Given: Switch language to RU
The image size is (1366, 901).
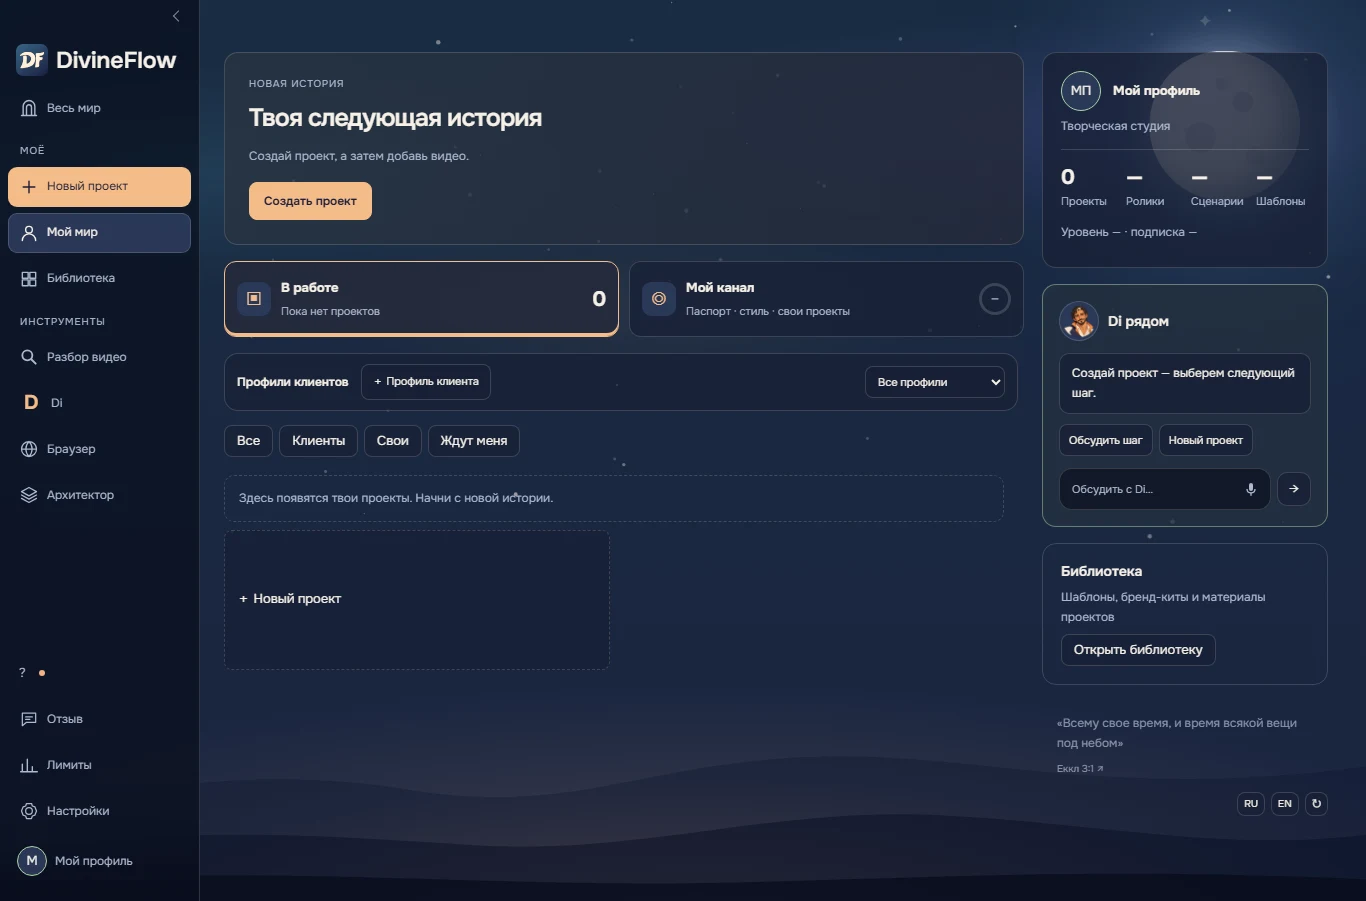Looking at the screenshot, I should coord(1251,804).
